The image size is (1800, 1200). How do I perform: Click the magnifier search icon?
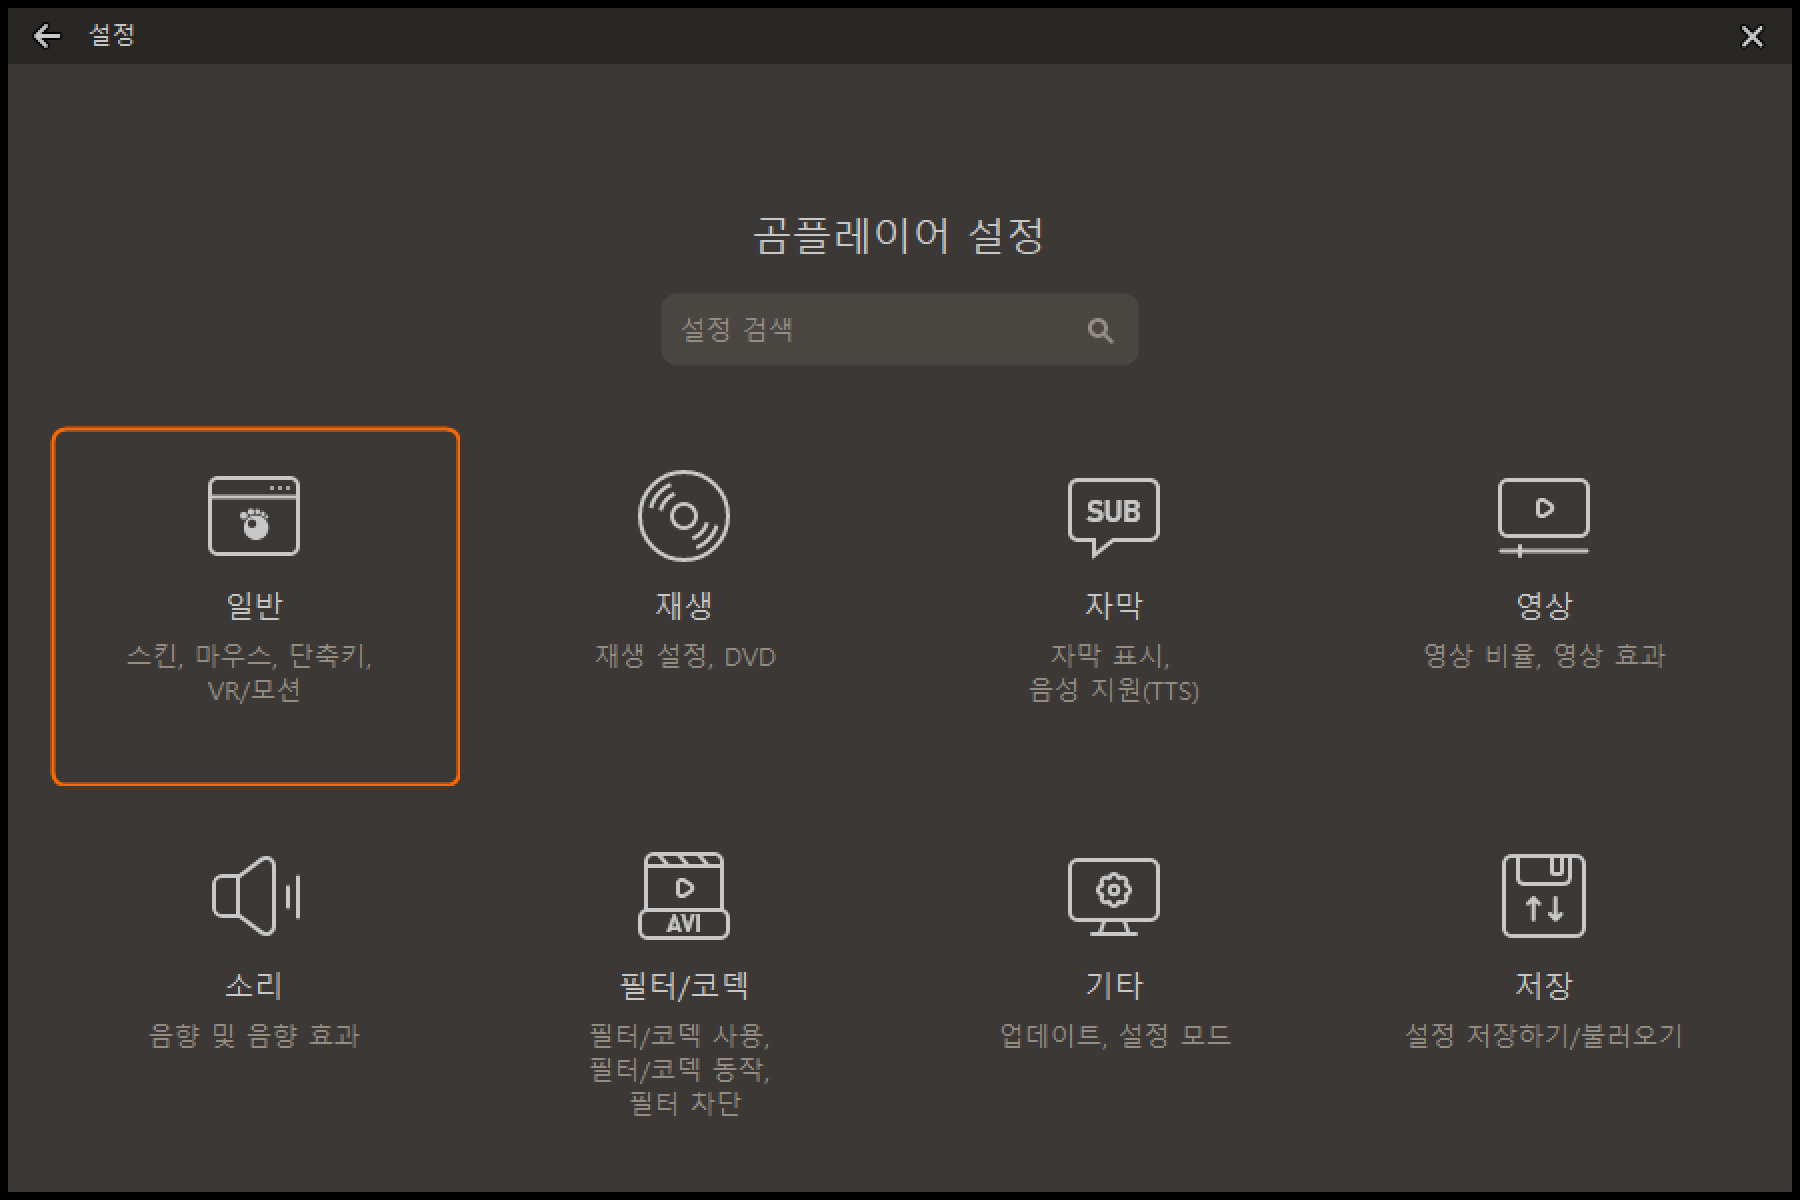click(x=1100, y=330)
